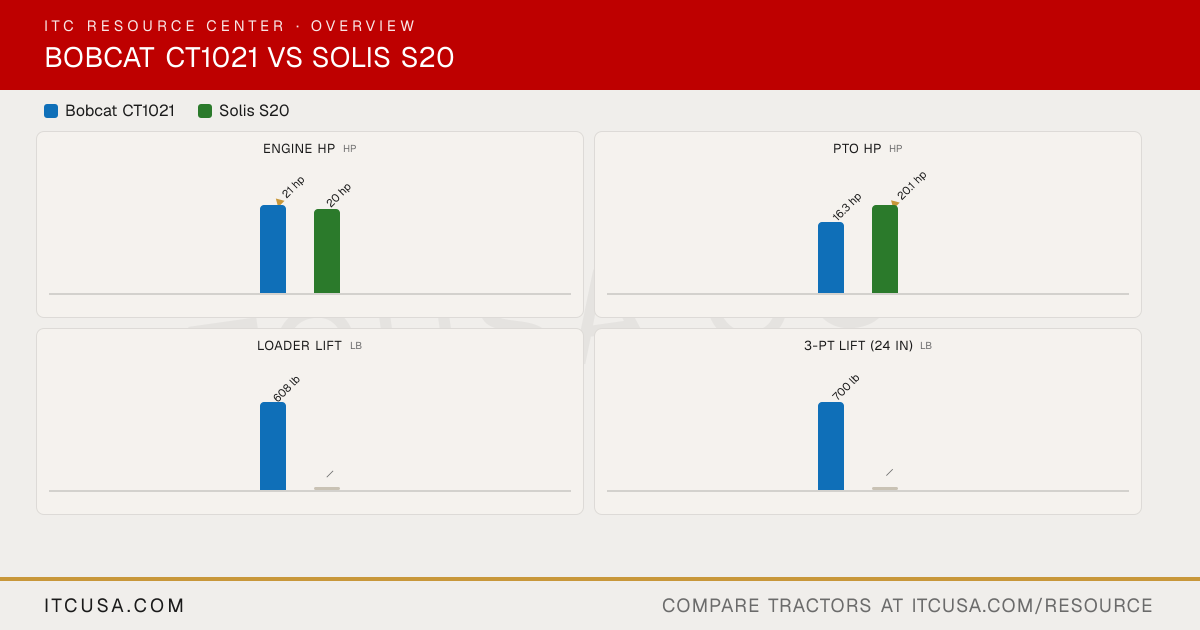Select the Solis S20 legend label
Image resolution: width=1200 pixels, height=630 pixels.
pos(254,111)
